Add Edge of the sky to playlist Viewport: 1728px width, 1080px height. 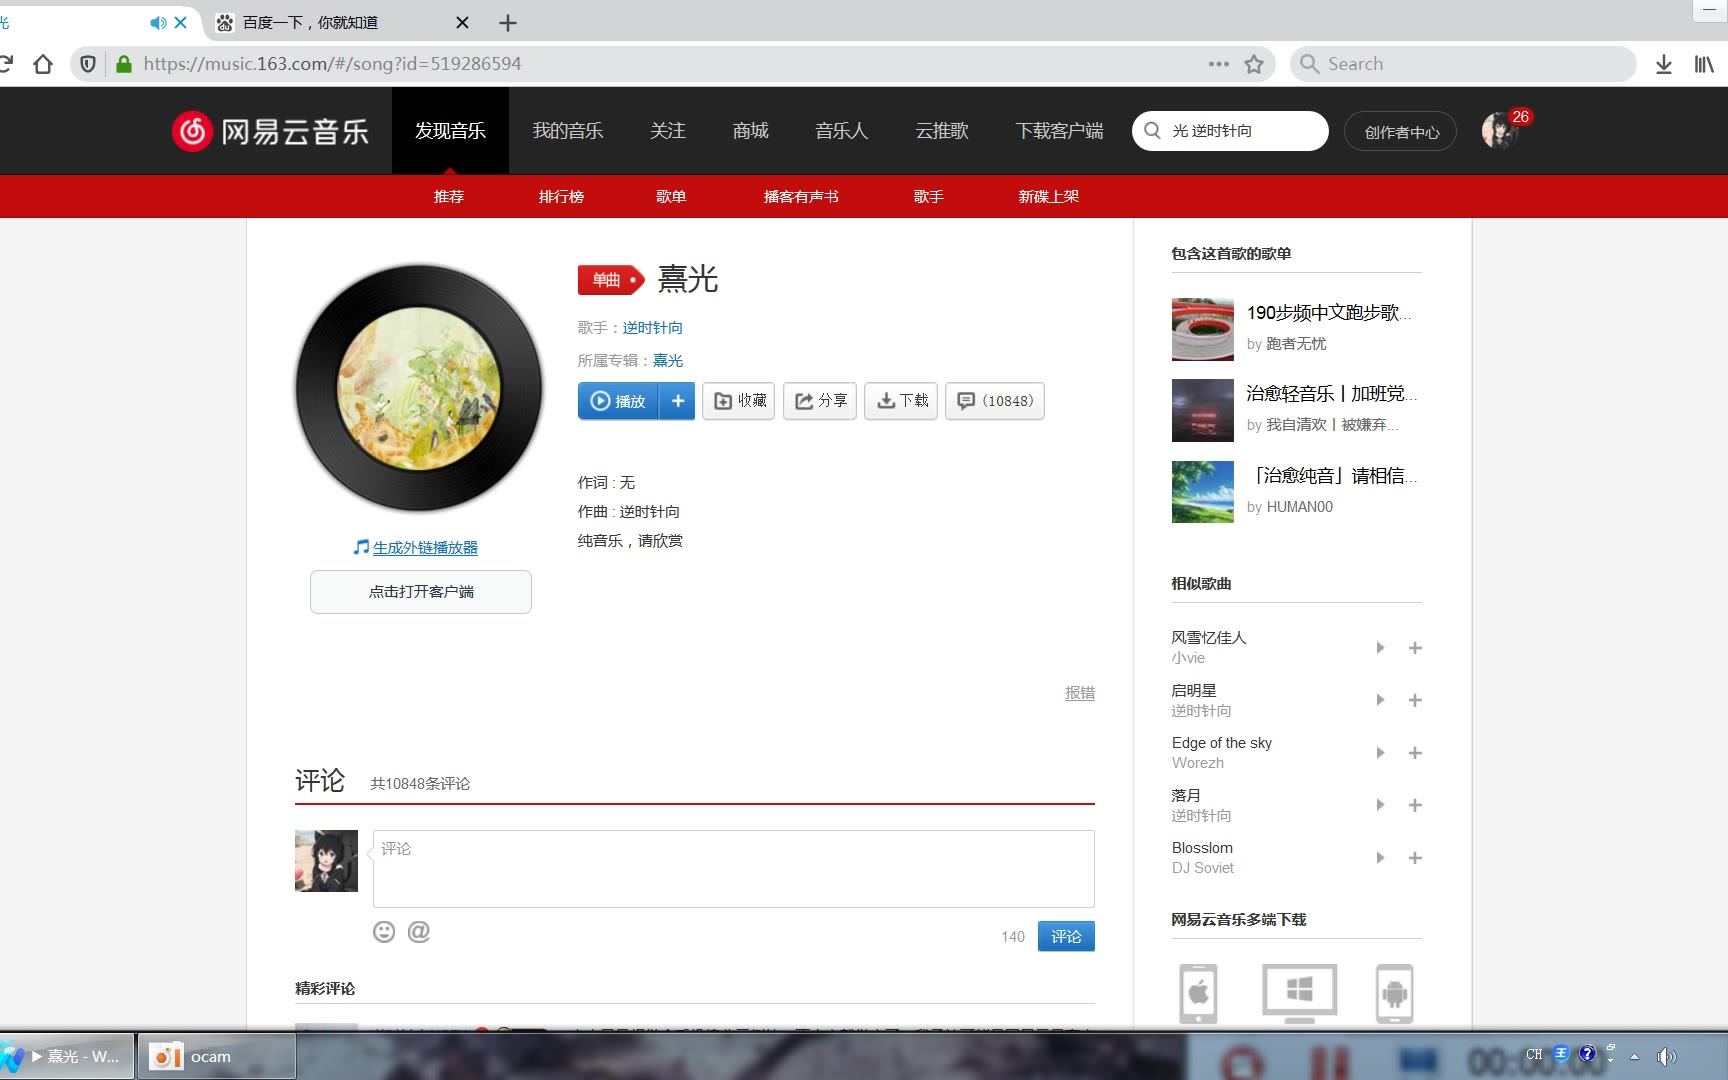point(1415,753)
